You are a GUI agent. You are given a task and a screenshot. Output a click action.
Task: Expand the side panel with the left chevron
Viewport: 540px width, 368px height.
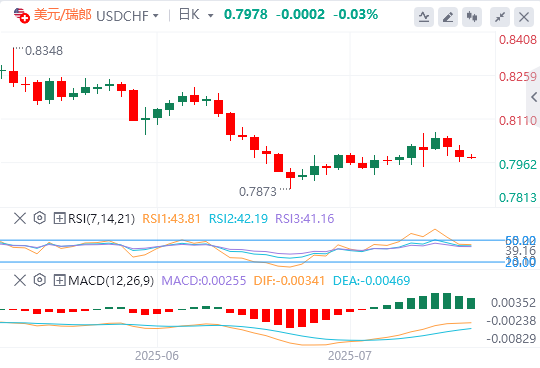tap(534, 97)
